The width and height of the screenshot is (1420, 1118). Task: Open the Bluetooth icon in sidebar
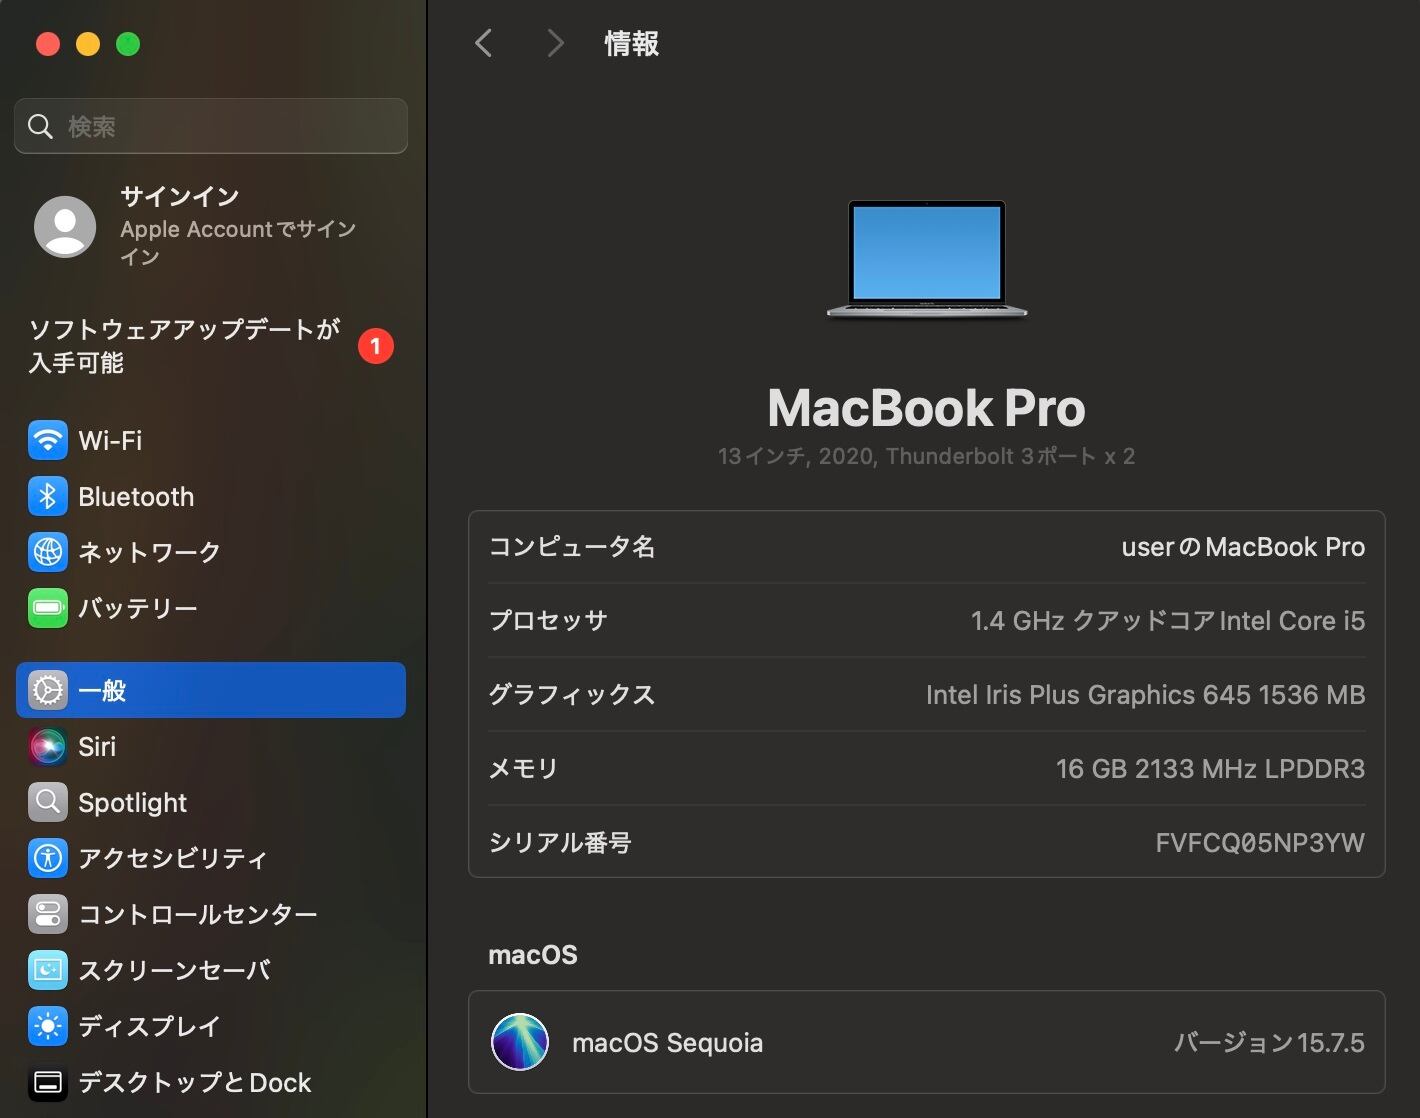coord(47,496)
